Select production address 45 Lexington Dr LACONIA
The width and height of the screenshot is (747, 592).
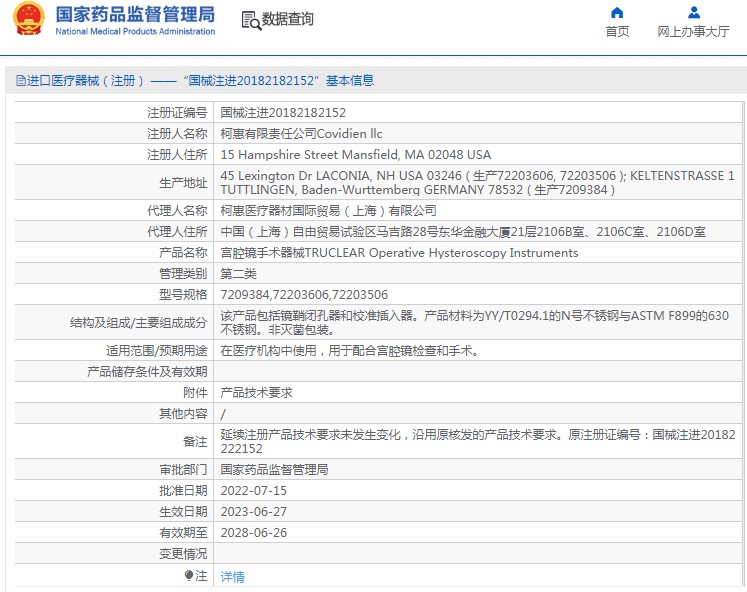pyautogui.click(x=477, y=182)
